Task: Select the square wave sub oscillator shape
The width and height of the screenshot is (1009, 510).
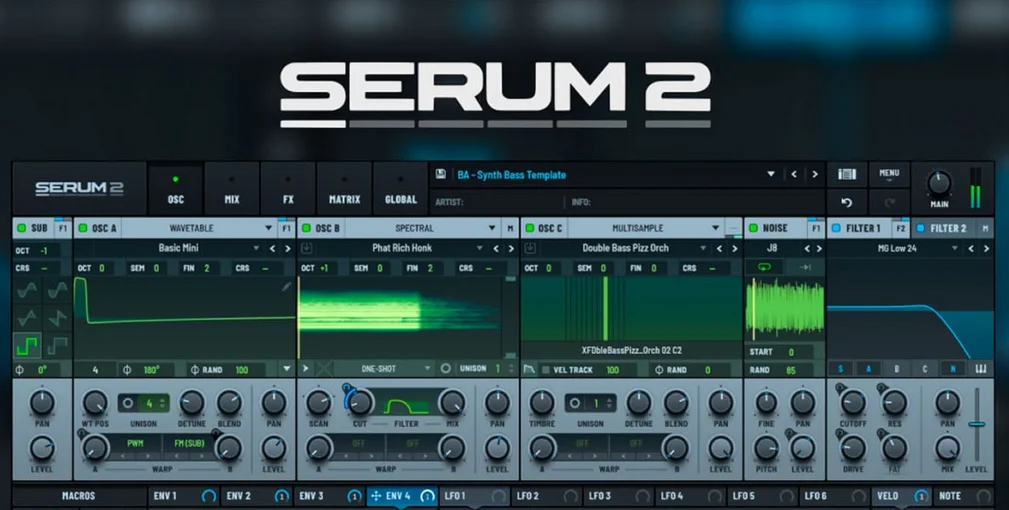Action: click(27, 346)
